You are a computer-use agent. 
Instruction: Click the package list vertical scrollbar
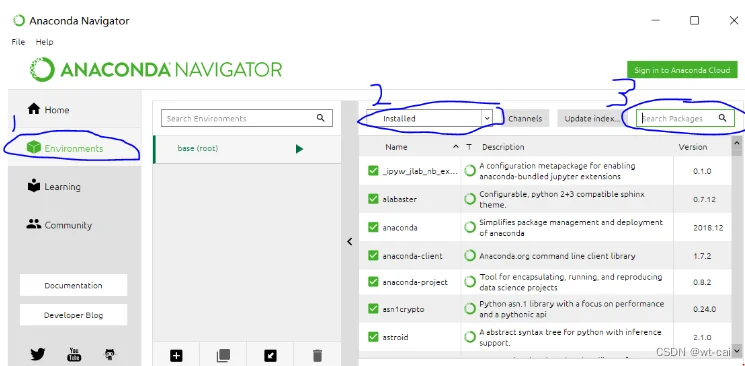737,247
